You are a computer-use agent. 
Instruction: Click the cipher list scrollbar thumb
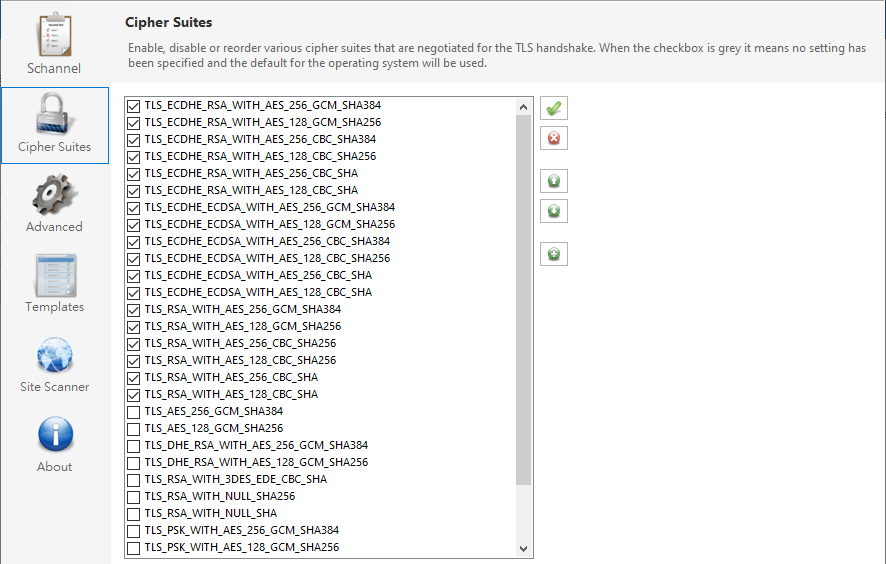point(523,300)
